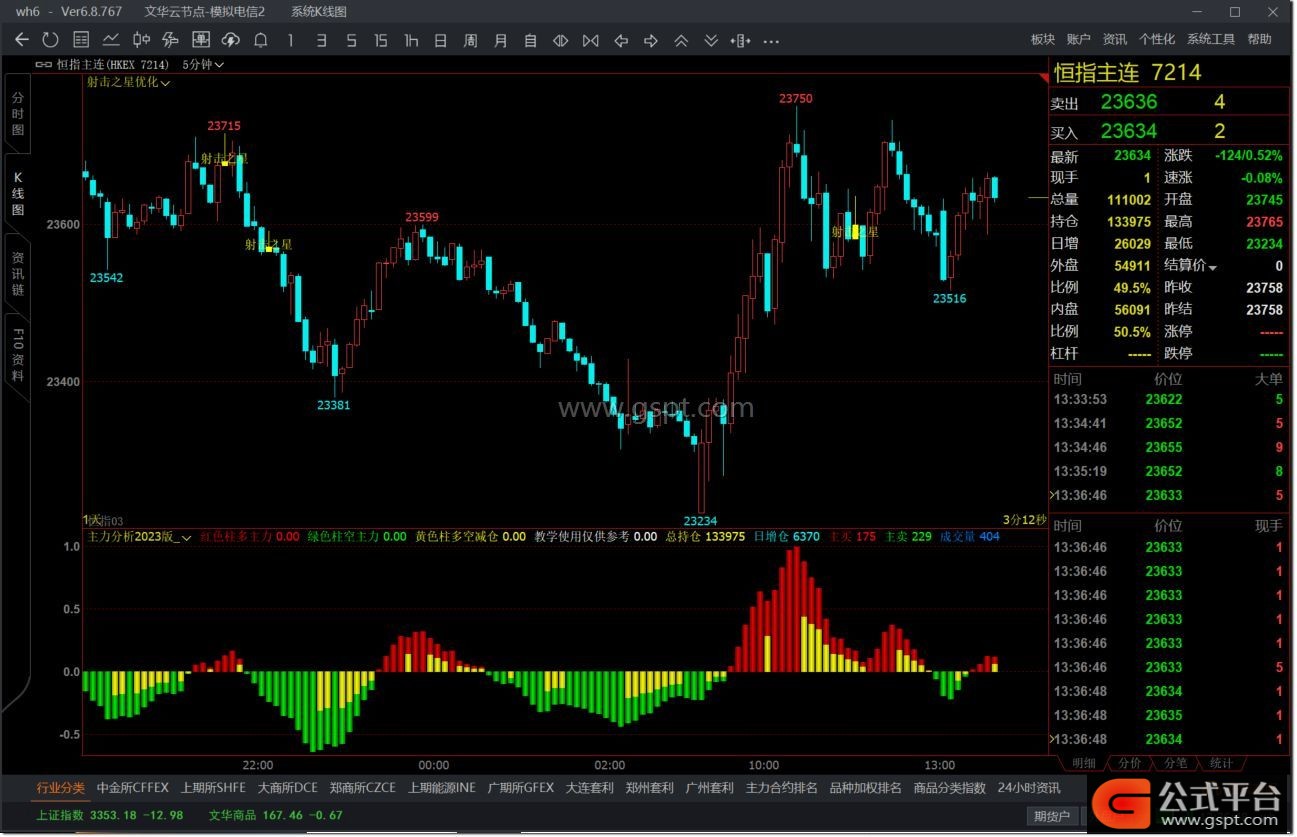
Task: Select the candlestick K-line chart icon
Action: (x=141, y=40)
